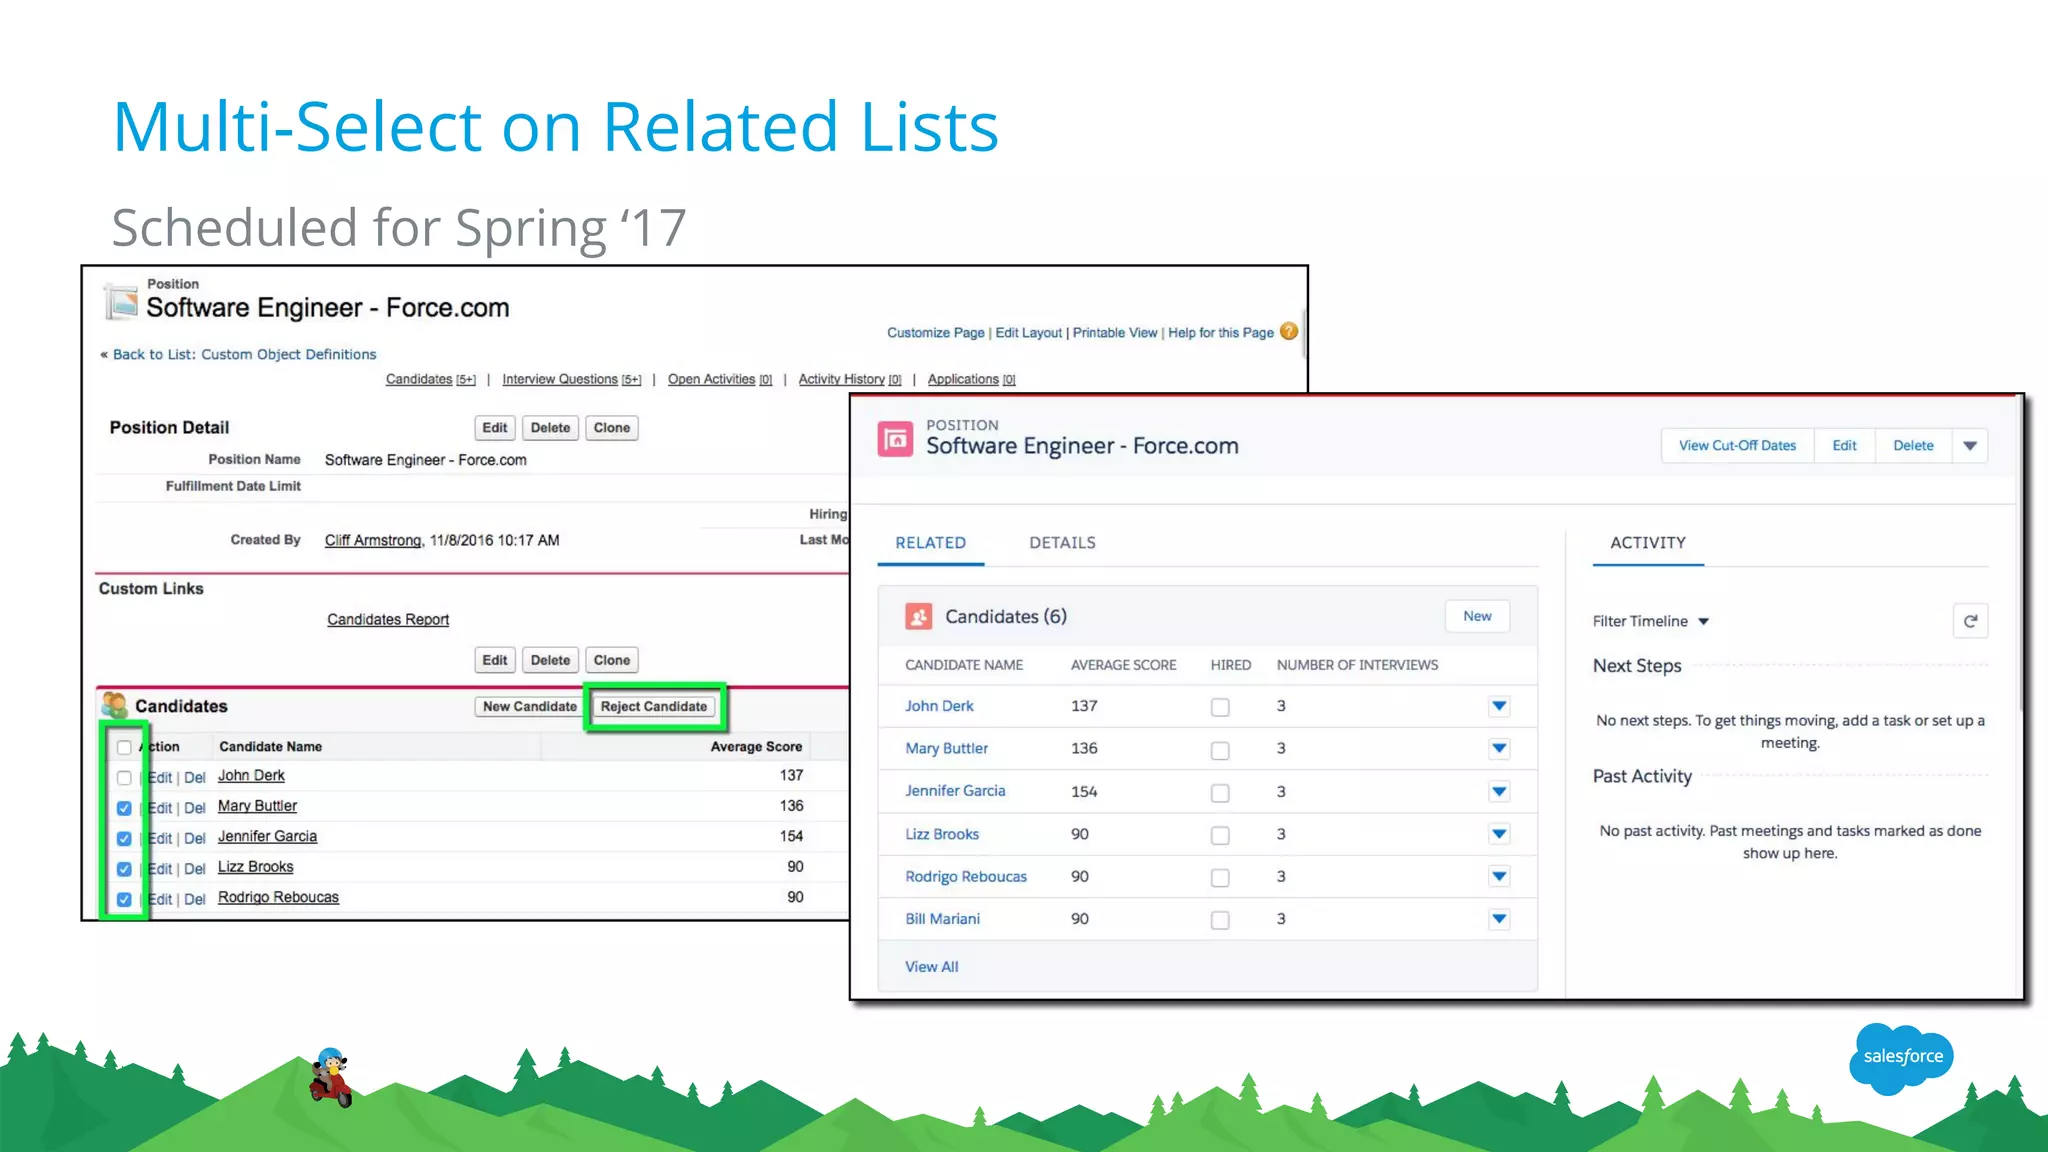The width and height of the screenshot is (2048, 1152).
Task: Jump to Open Activities [0] link
Action: pyautogui.click(x=720, y=379)
